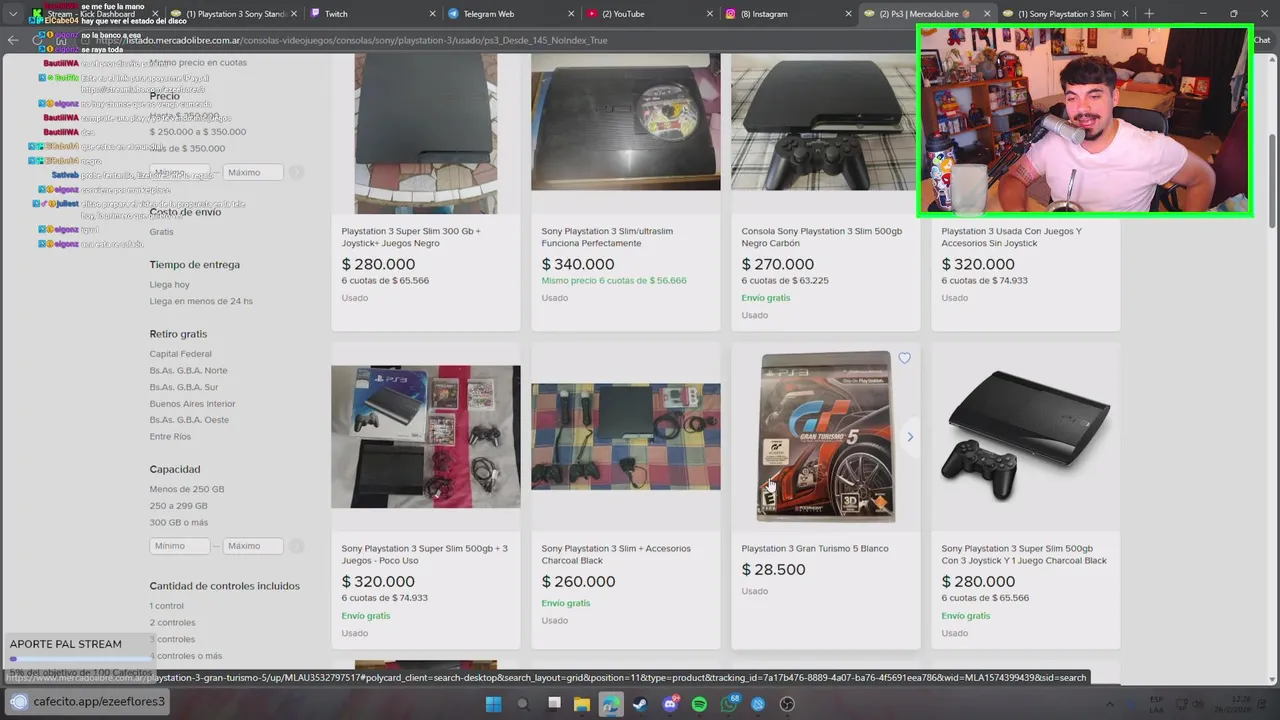Click Super Slim with joystick product thumbnail
This screenshot has height=720, width=1280.
pos(1026,436)
